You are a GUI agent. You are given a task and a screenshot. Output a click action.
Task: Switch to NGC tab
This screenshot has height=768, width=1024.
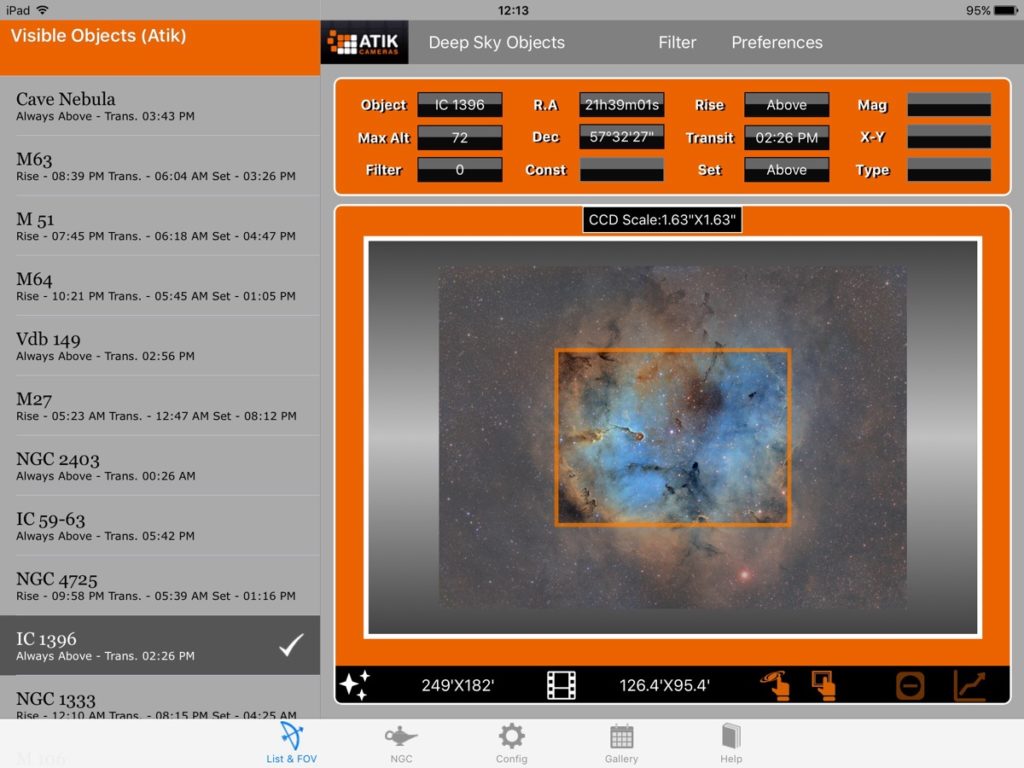tap(401, 743)
